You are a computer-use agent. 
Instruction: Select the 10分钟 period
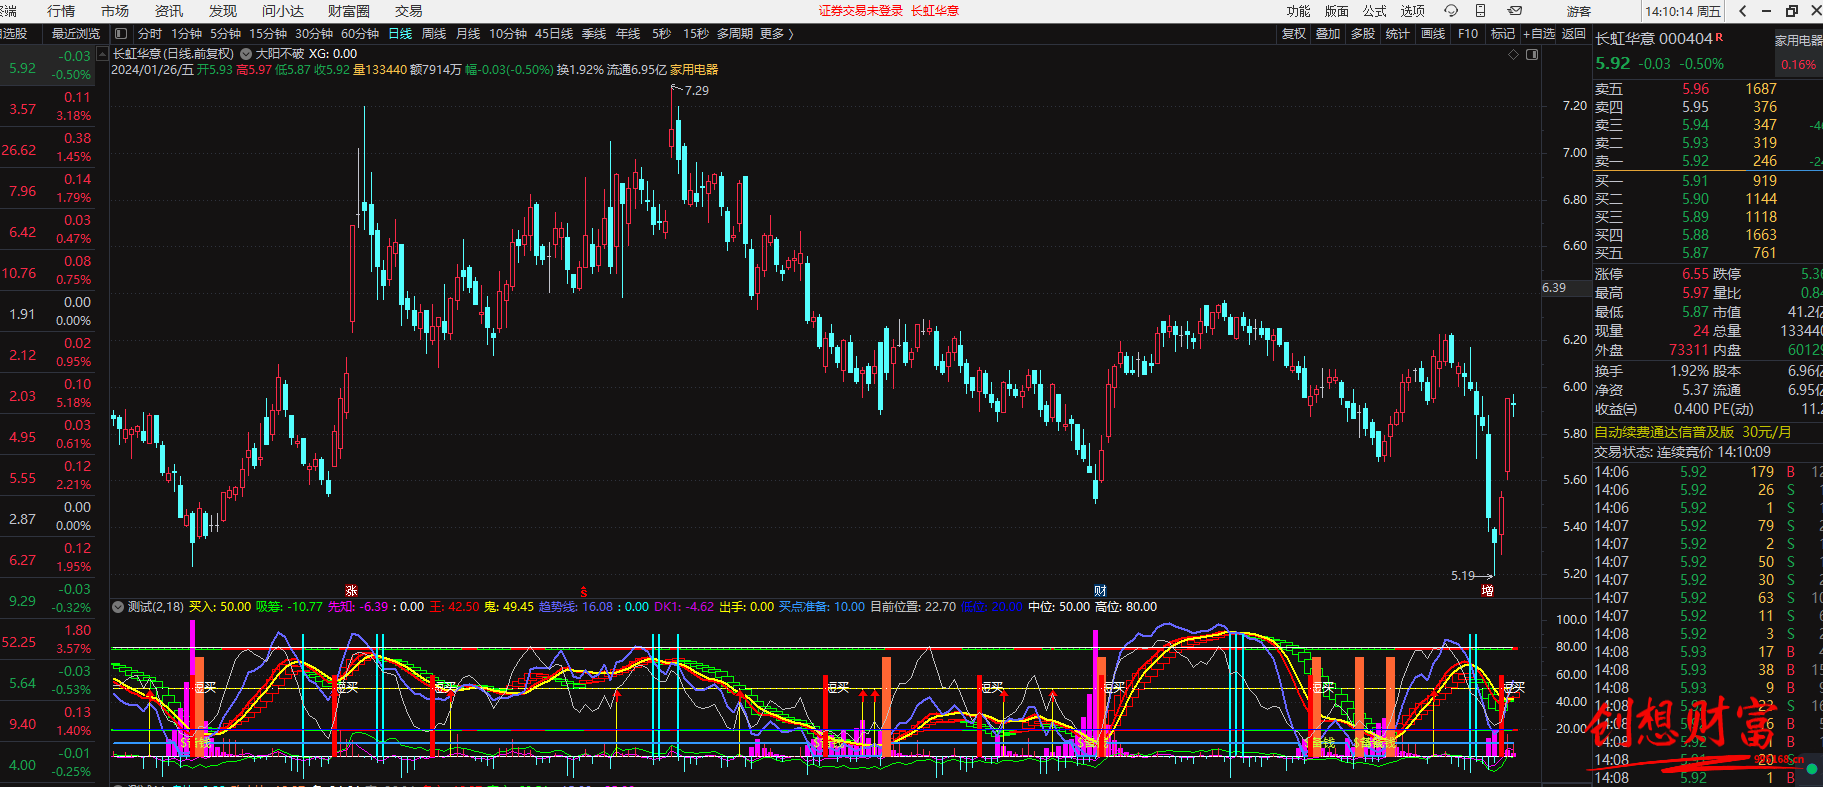(508, 34)
